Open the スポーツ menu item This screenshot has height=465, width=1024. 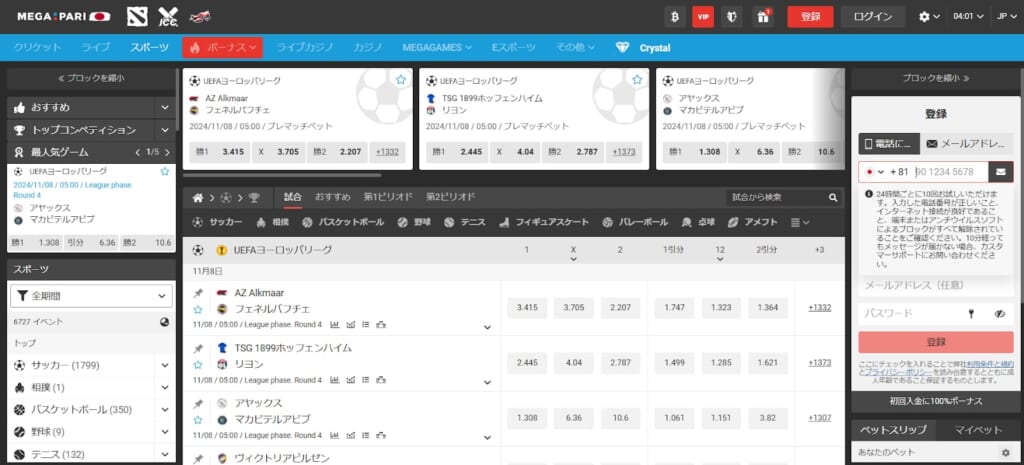click(148, 47)
